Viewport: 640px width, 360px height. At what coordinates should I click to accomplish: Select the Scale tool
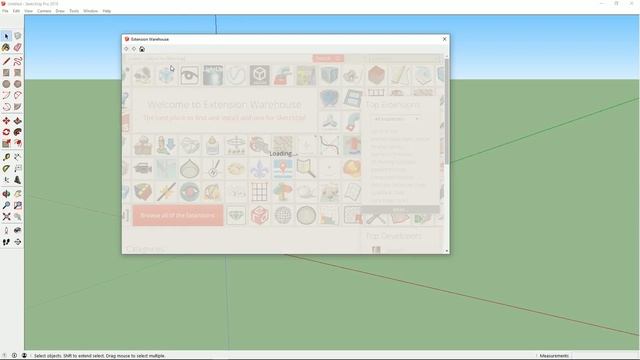pos(6,143)
